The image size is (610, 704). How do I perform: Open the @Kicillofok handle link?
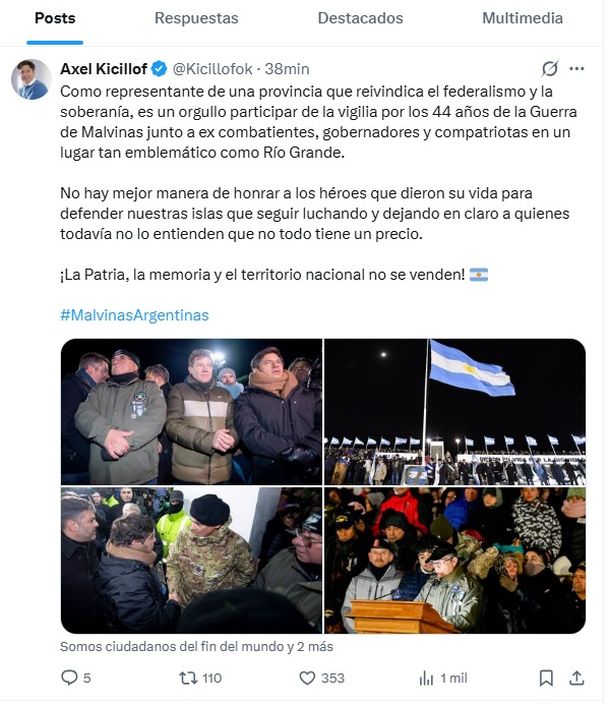tap(212, 69)
